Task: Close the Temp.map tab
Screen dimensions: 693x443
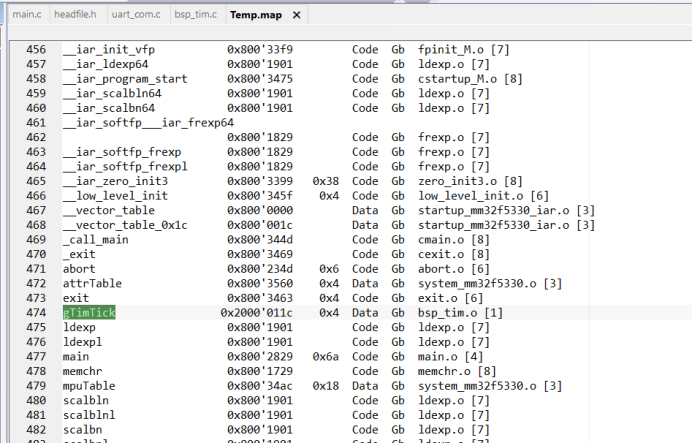Action: pos(297,15)
